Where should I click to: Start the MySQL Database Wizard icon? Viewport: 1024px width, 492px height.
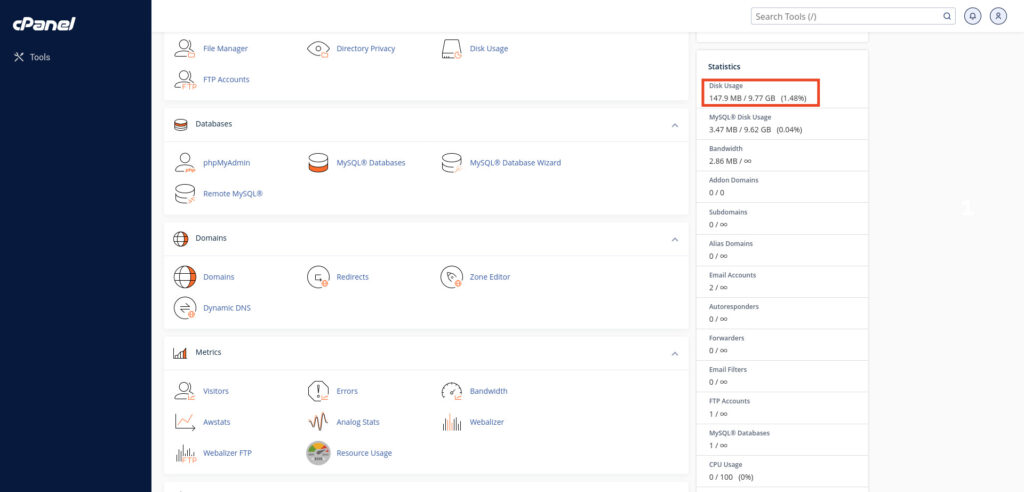click(x=452, y=163)
